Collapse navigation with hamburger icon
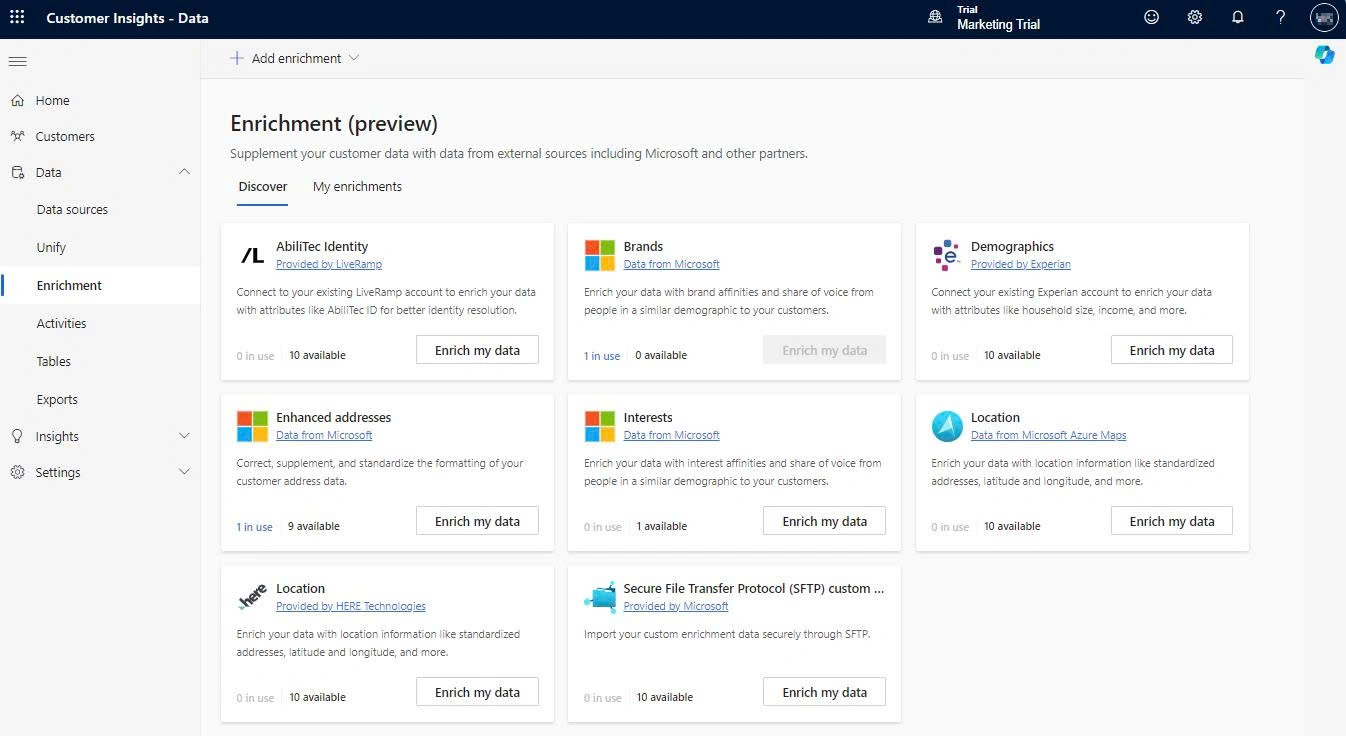 click(17, 62)
